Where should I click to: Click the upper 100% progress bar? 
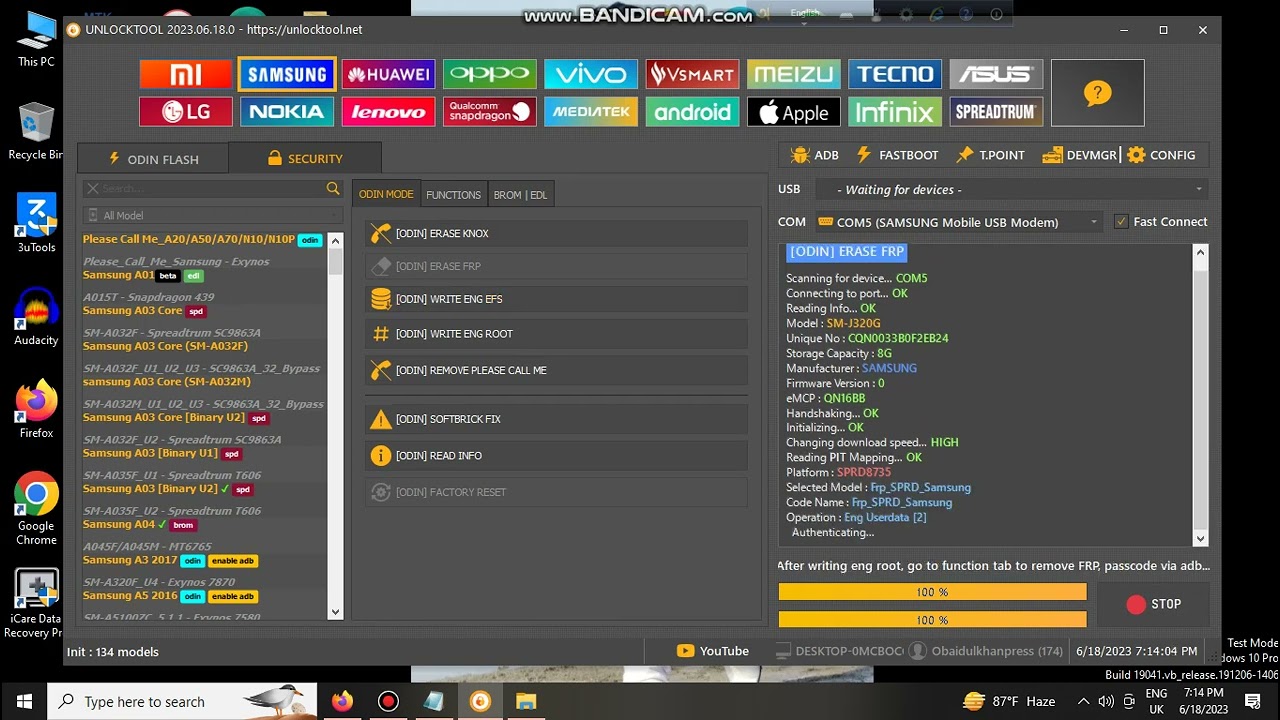pyautogui.click(x=932, y=592)
